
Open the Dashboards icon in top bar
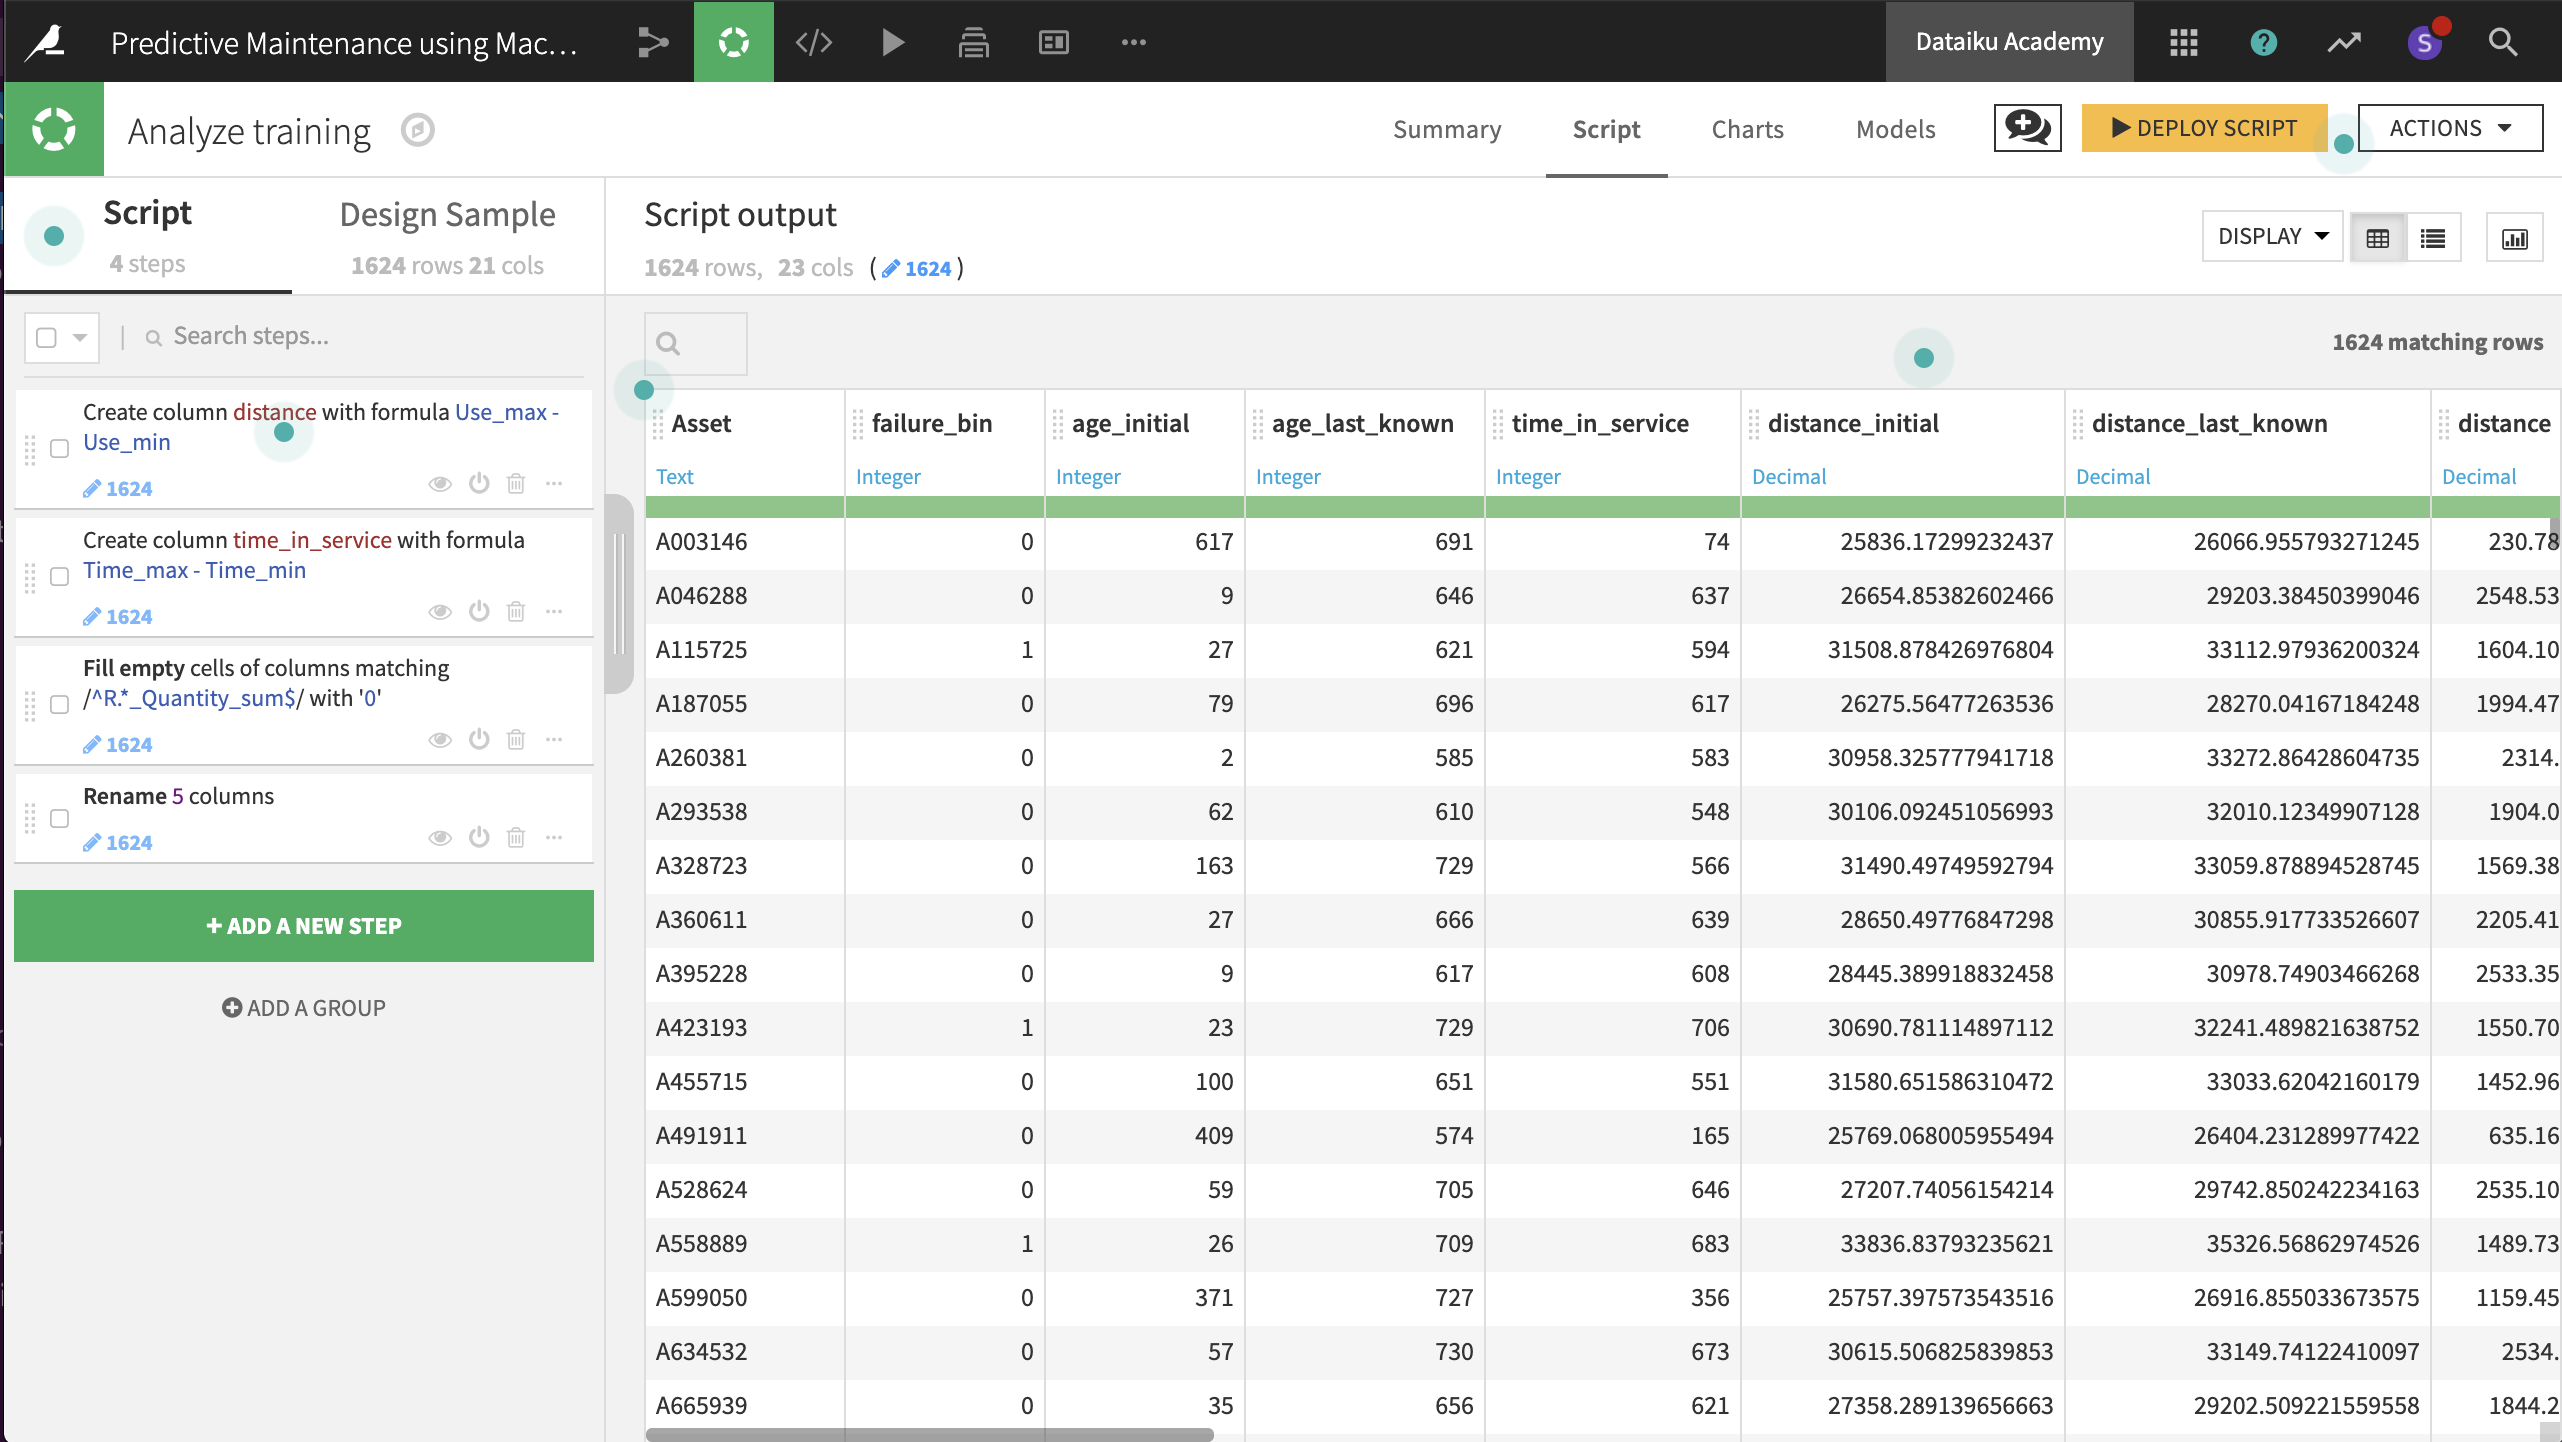[1053, 42]
